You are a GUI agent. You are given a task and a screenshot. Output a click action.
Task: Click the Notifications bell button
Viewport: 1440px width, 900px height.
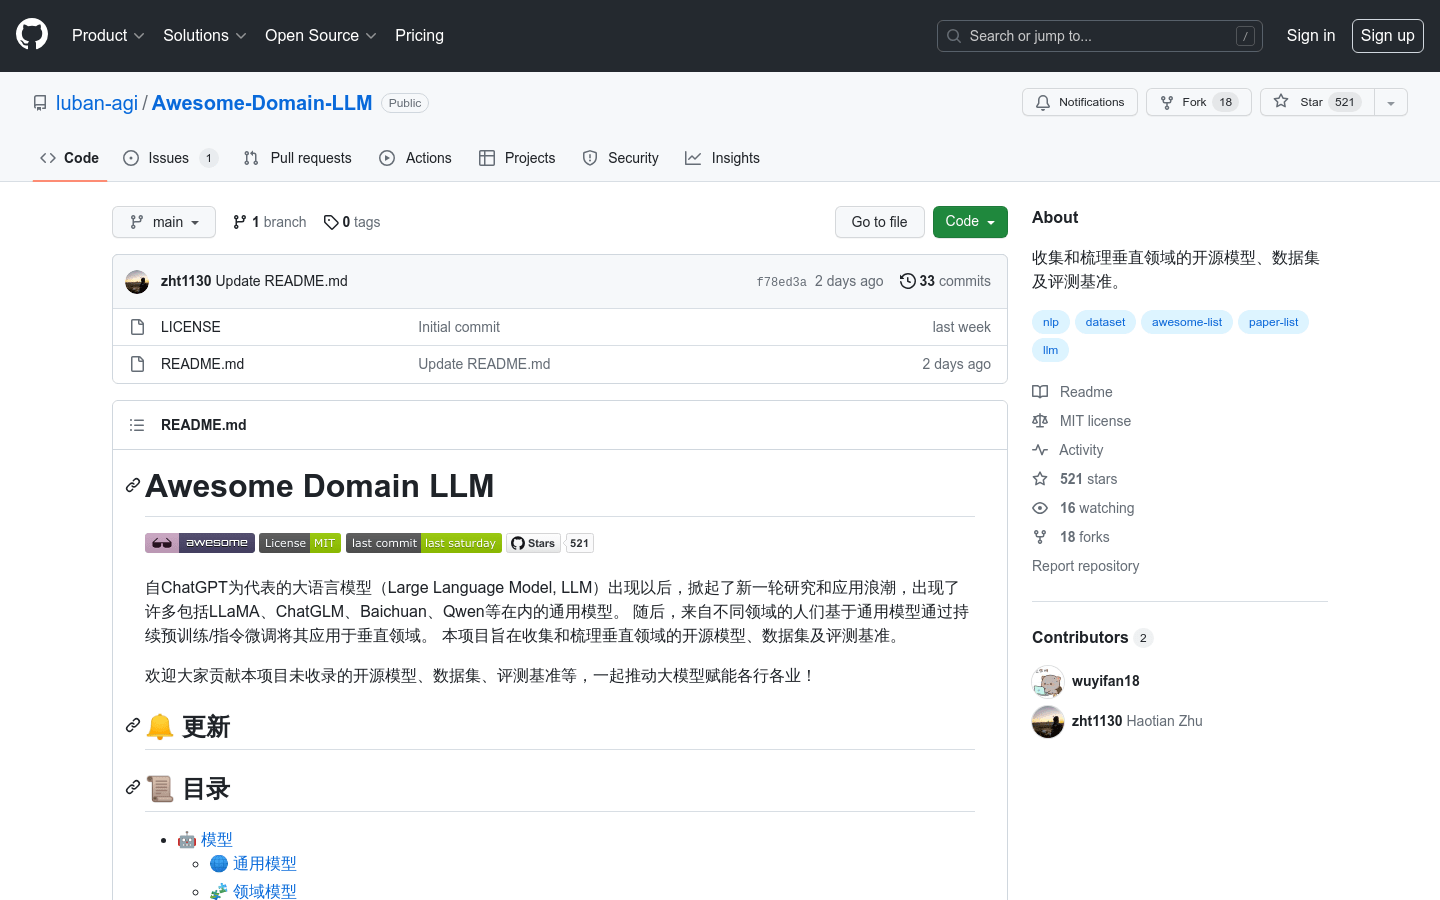tap(1079, 102)
